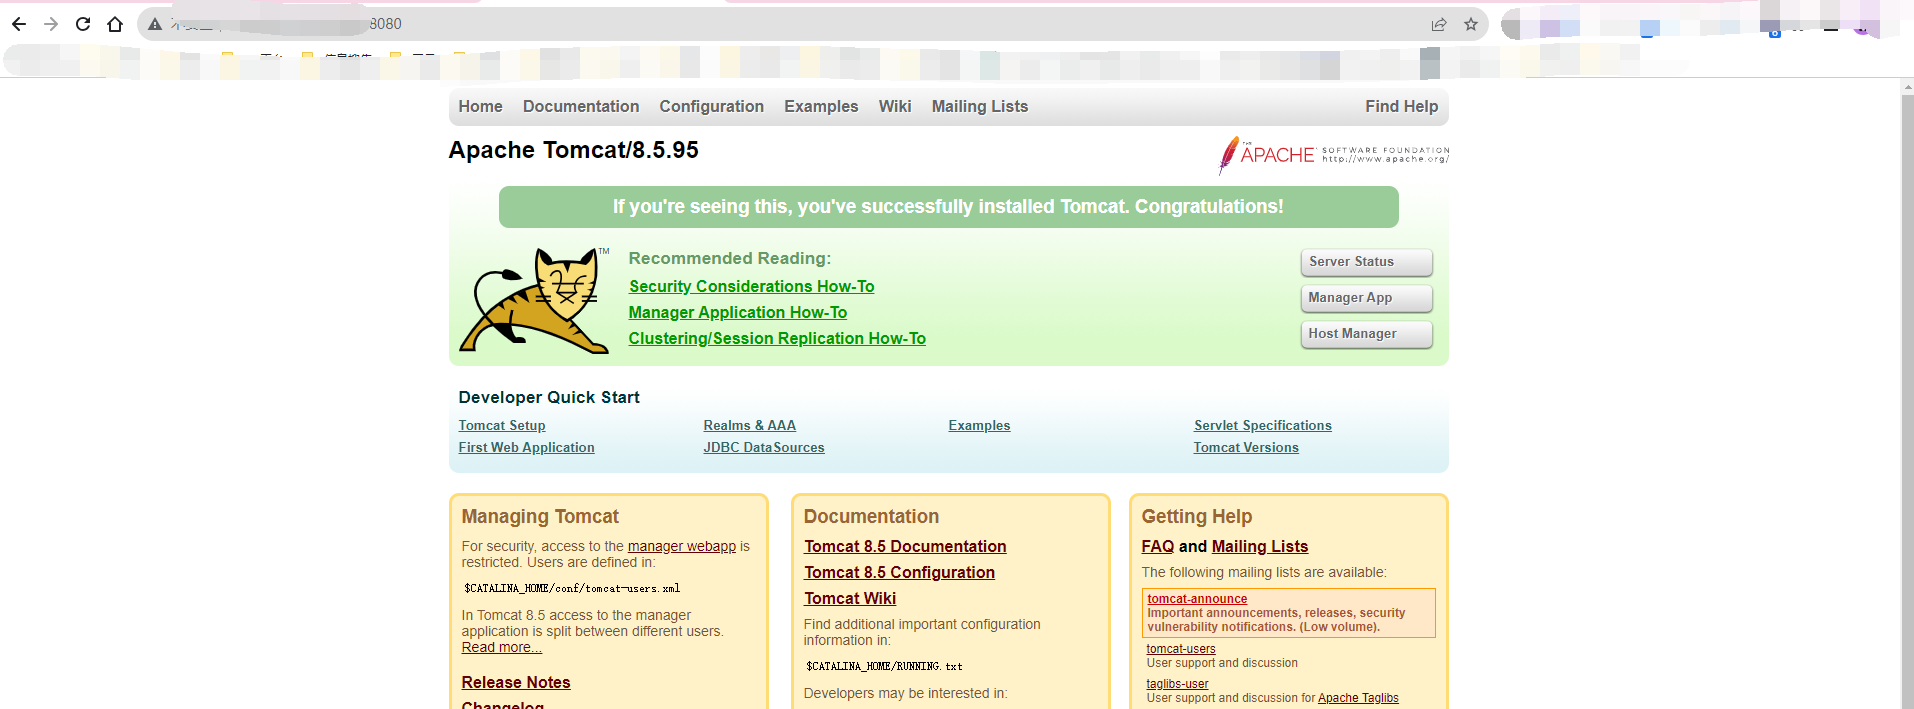Image resolution: width=1914 pixels, height=709 pixels.
Task: Click $CATALINA_HOME/RUNNING.txt path text
Action: coord(884,666)
